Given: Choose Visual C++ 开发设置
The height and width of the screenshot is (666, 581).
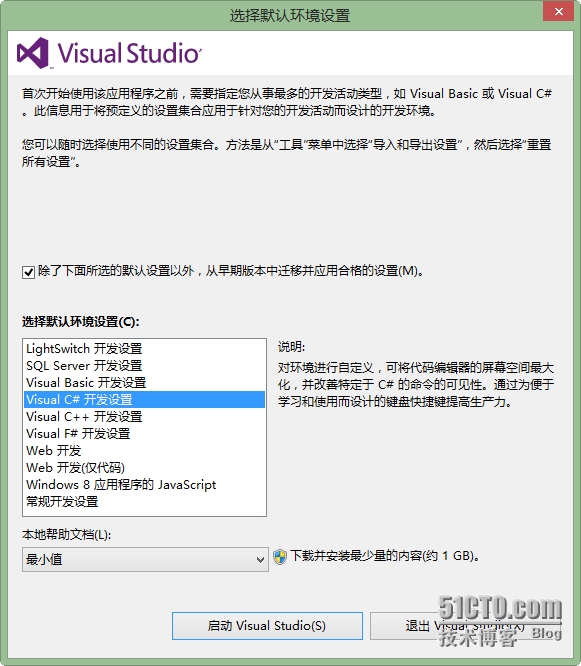Looking at the screenshot, I should click(144, 417).
